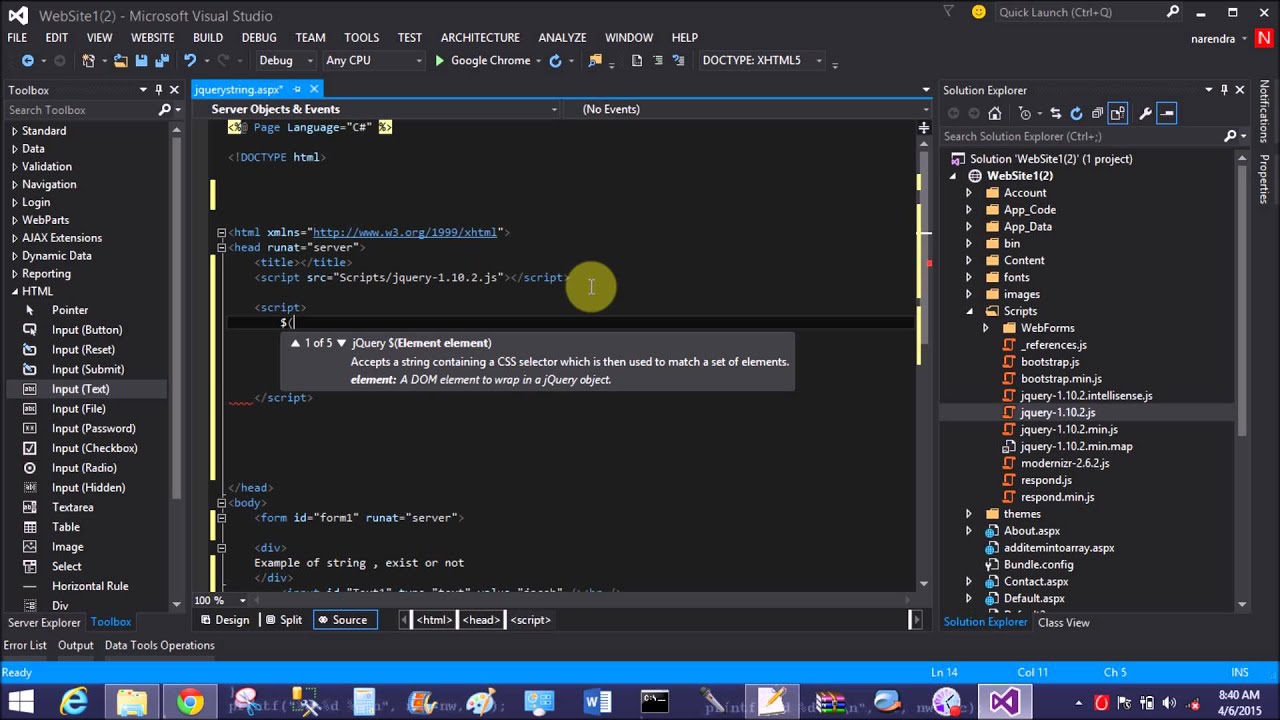This screenshot has height=720, width=1280.
Task: Click the feedback smiley icon in title bar
Action: pyautogui.click(x=978, y=12)
